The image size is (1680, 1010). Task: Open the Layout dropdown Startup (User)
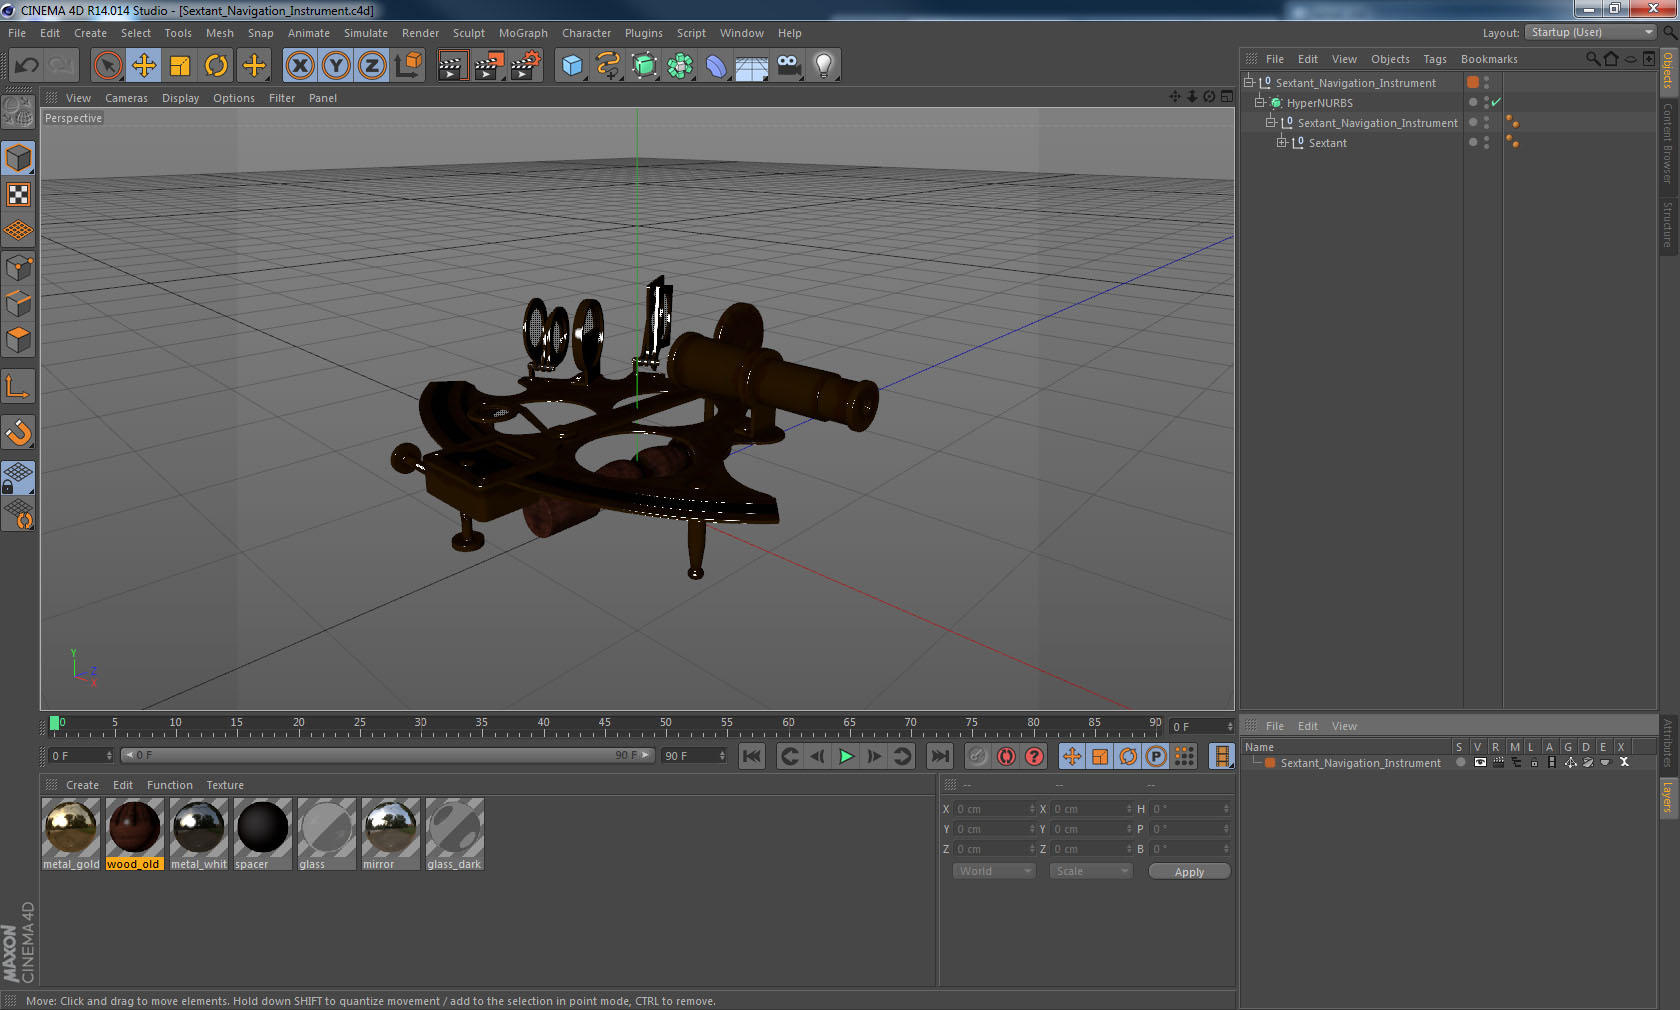click(x=1592, y=32)
